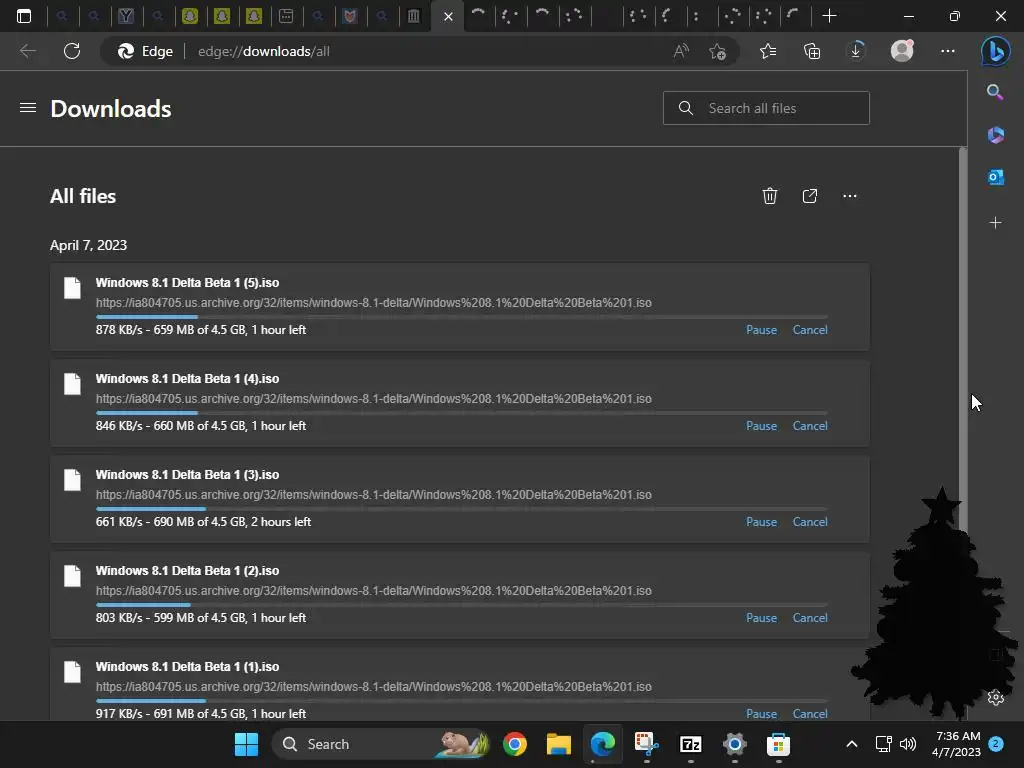
Task: Open More options beside All files
Action: click(x=850, y=196)
